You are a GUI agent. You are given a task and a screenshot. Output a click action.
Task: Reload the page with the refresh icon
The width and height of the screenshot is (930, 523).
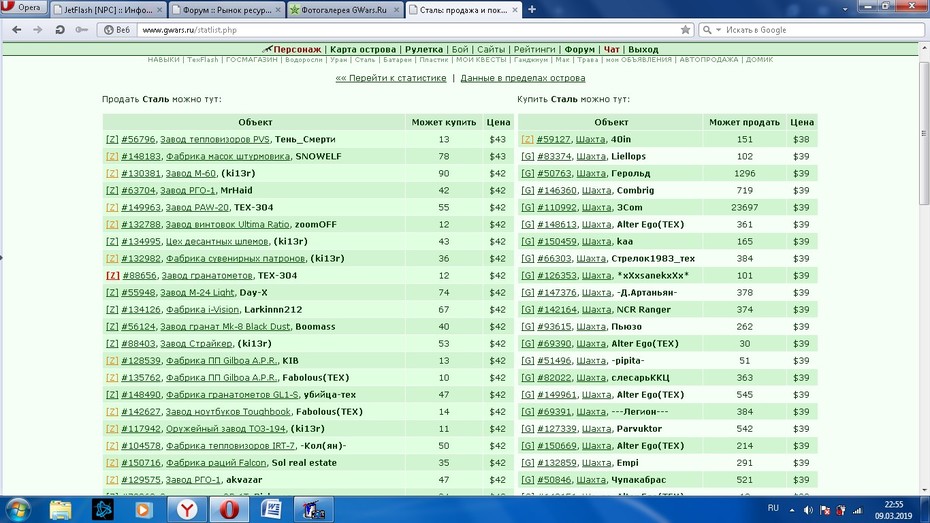pyautogui.click(x=59, y=30)
